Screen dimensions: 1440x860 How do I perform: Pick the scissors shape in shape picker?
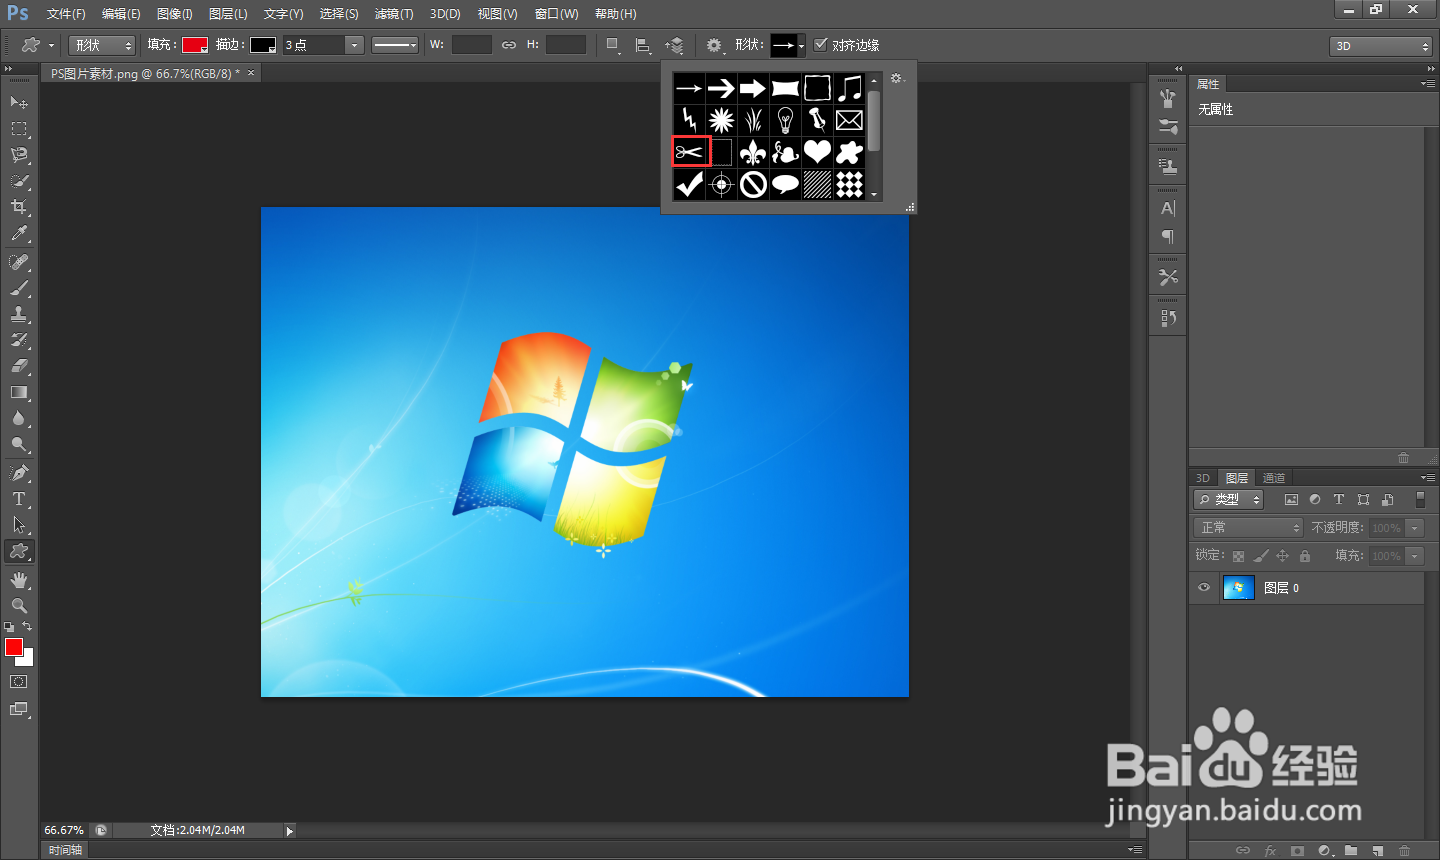tap(689, 152)
